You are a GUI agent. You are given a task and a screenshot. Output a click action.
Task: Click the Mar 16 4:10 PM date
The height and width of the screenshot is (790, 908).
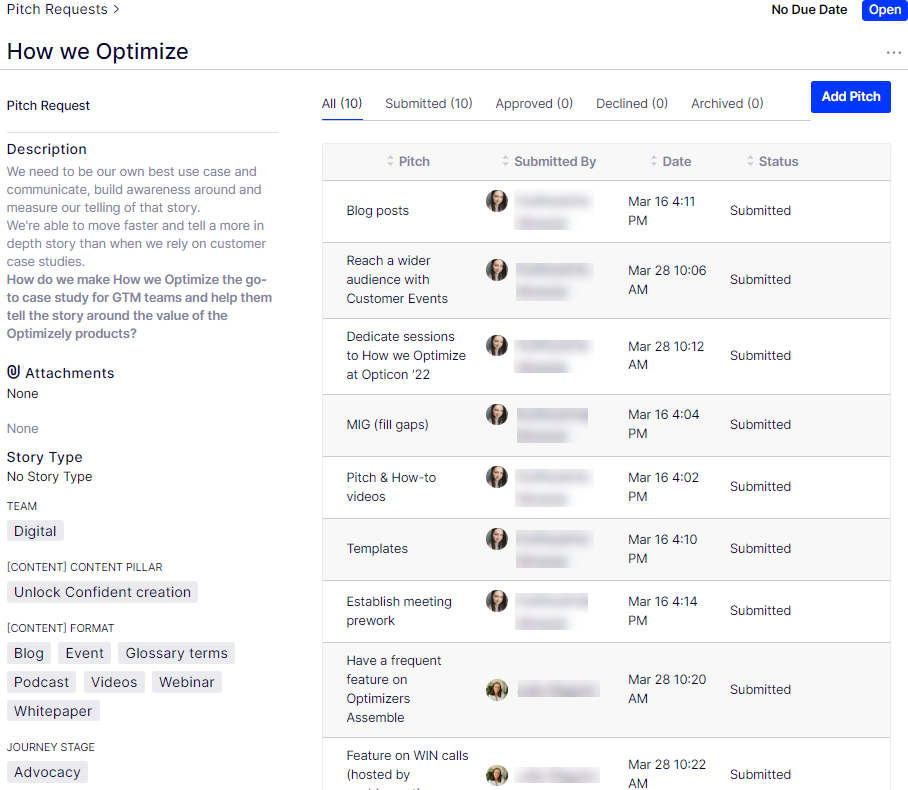click(x=662, y=549)
